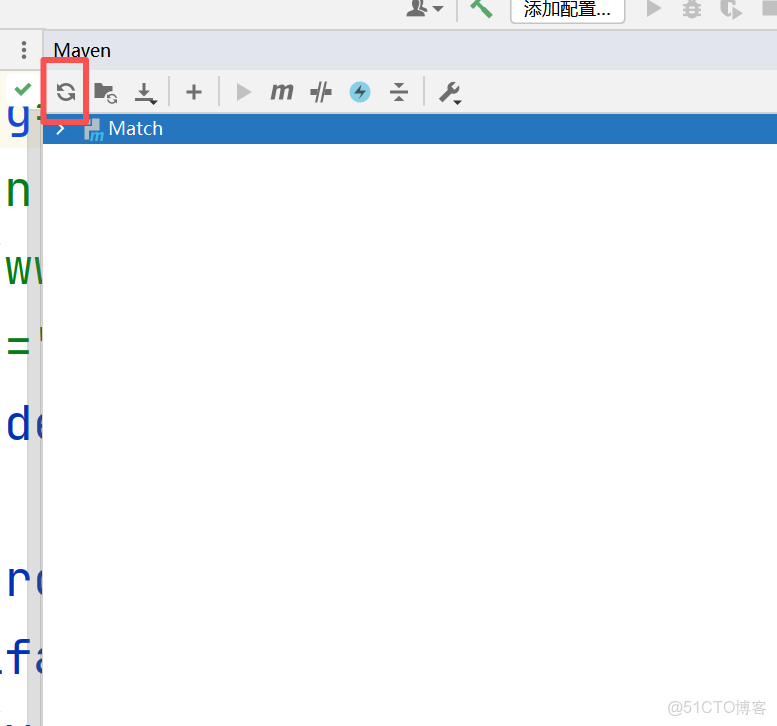Execute Maven goal m icon
The width and height of the screenshot is (777, 726).
(282, 92)
